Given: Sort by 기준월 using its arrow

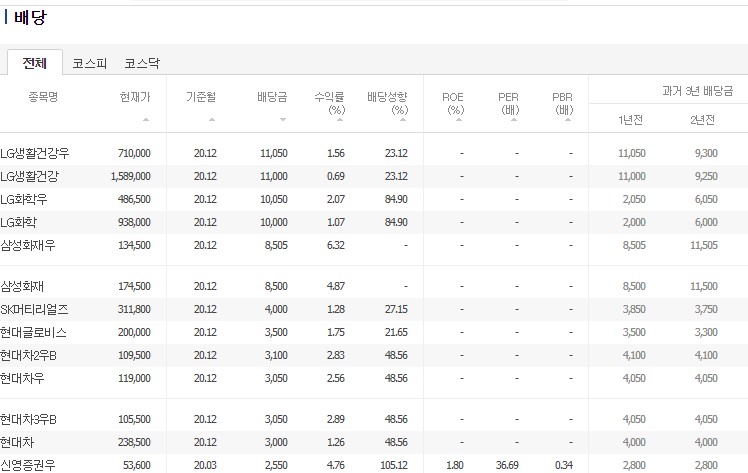Looking at the screenshot, I should coord(212,120).
